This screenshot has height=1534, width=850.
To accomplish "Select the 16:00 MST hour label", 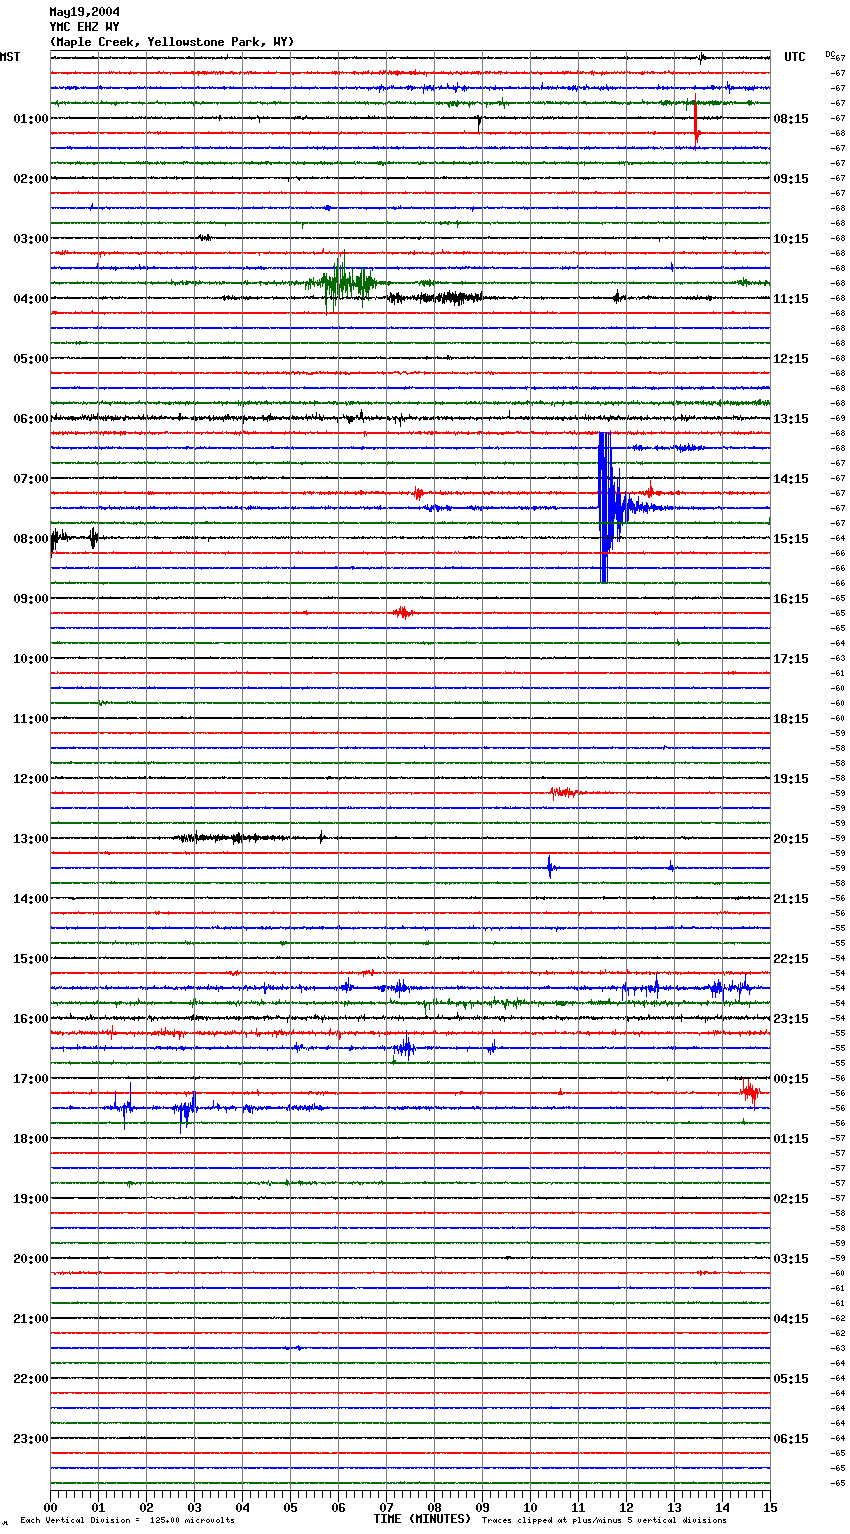I will pyautogui.click(x=31, y=1019).
